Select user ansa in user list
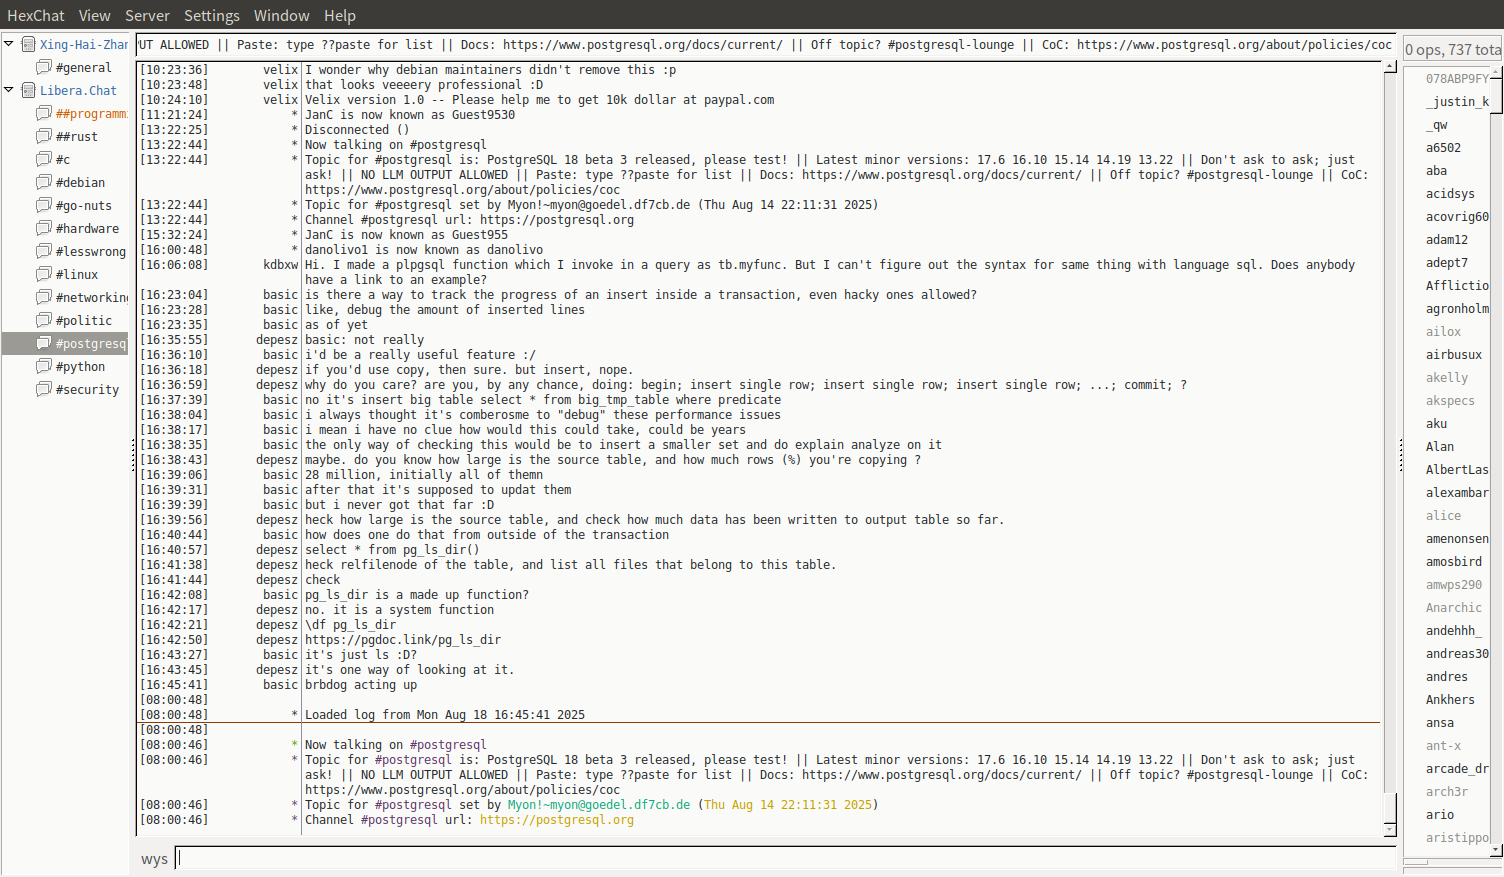1504x877 pixels. point(1440,723)
